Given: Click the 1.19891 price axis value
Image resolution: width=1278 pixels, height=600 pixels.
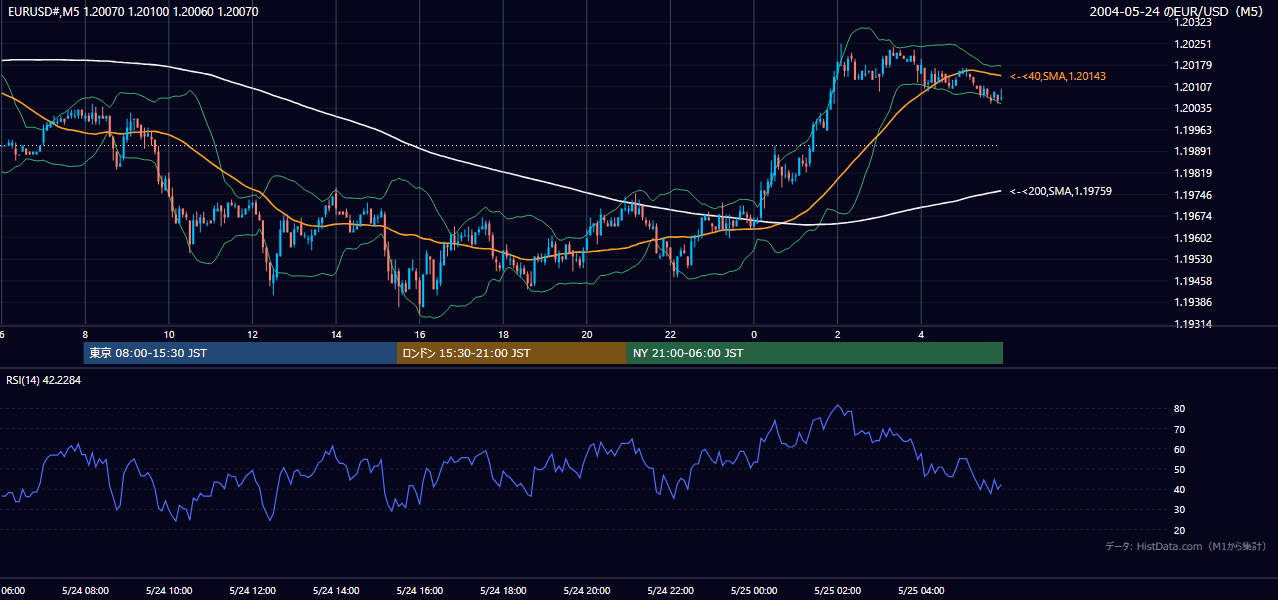Looking at the screenshot, I should tap(1193, 151).
